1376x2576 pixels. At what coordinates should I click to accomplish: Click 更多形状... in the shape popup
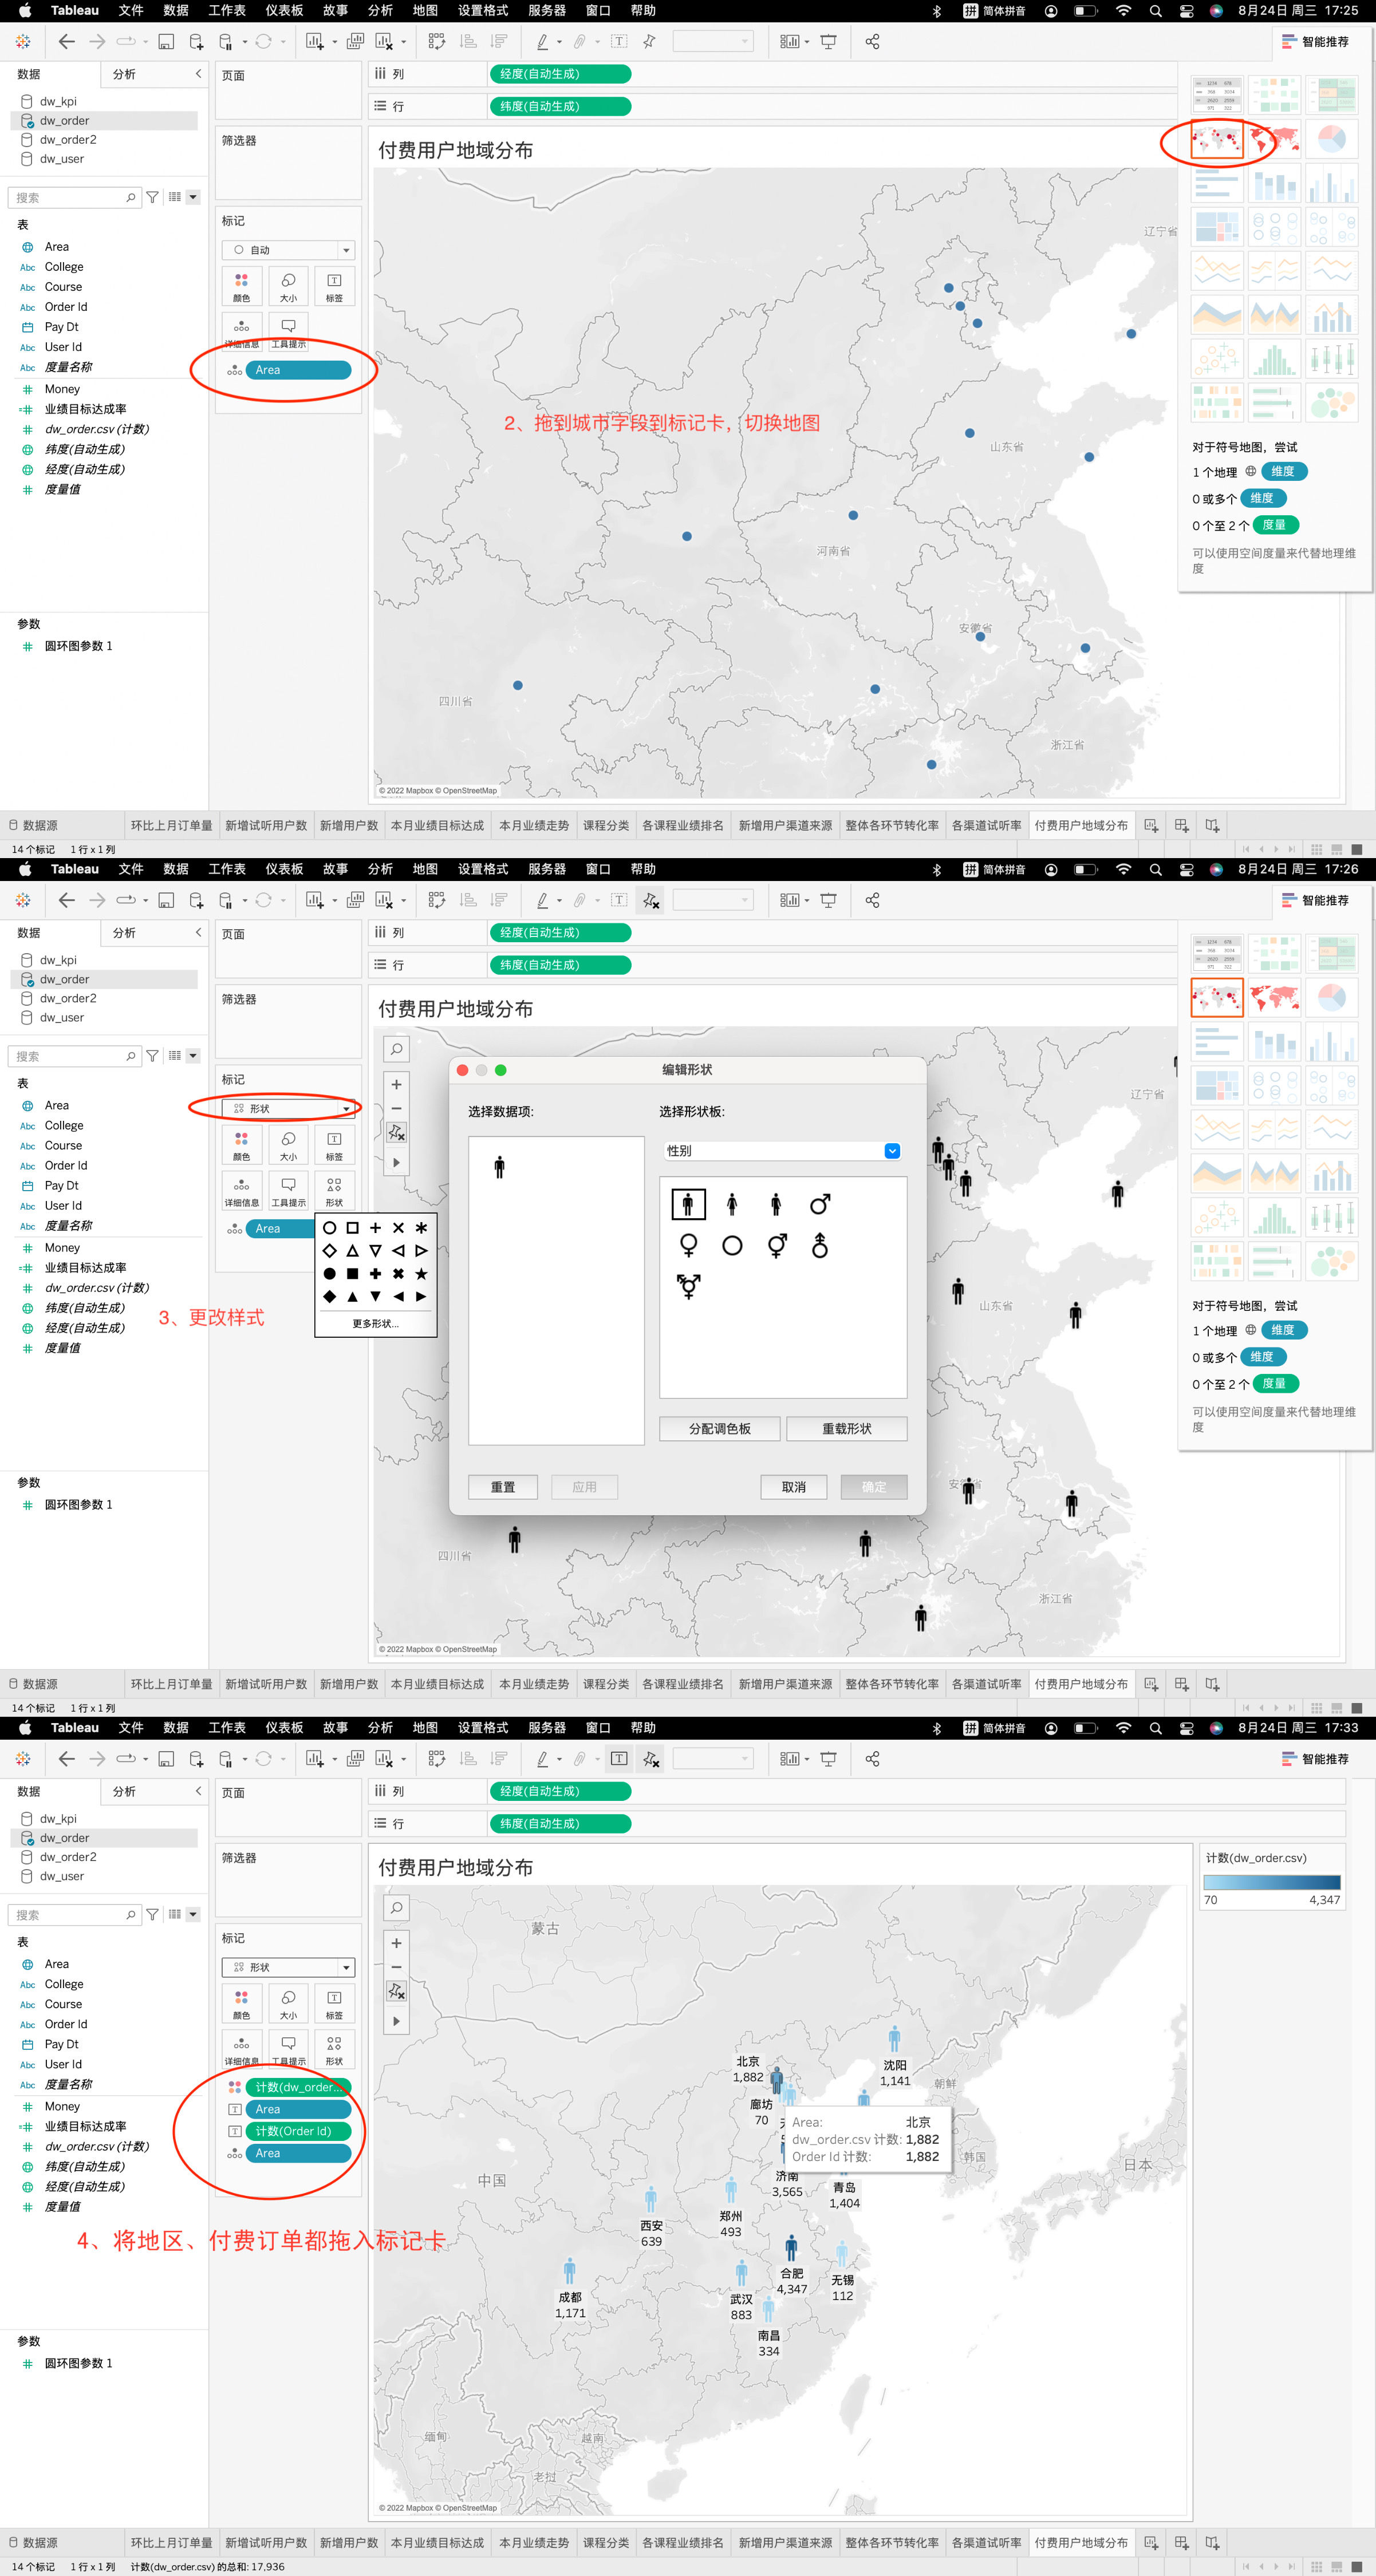[x=376, y=1323]
